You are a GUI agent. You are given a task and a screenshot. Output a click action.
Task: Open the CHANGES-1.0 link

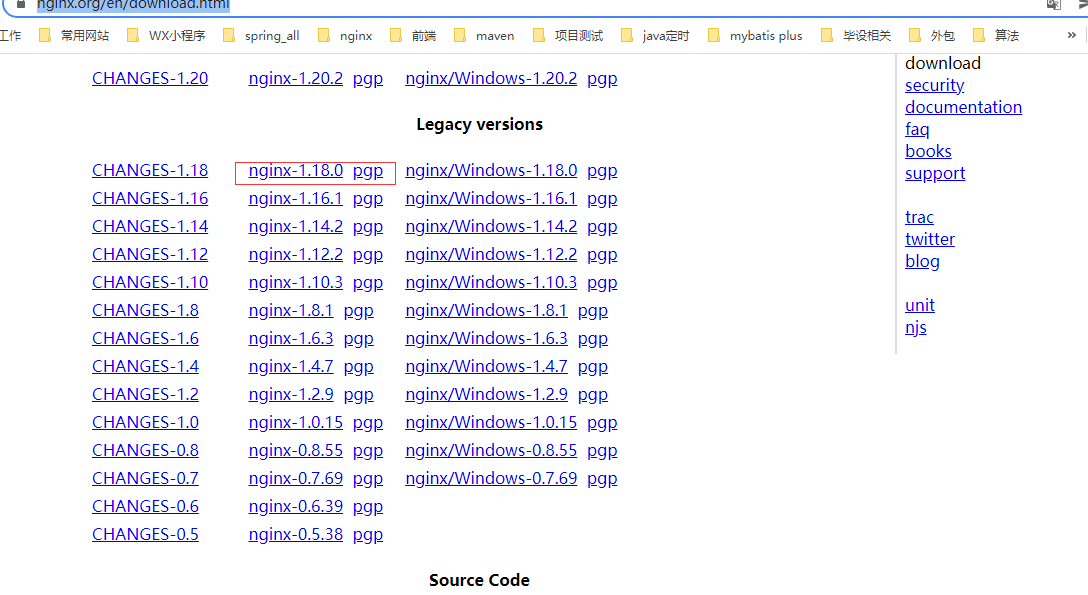(x=145, y=422)
